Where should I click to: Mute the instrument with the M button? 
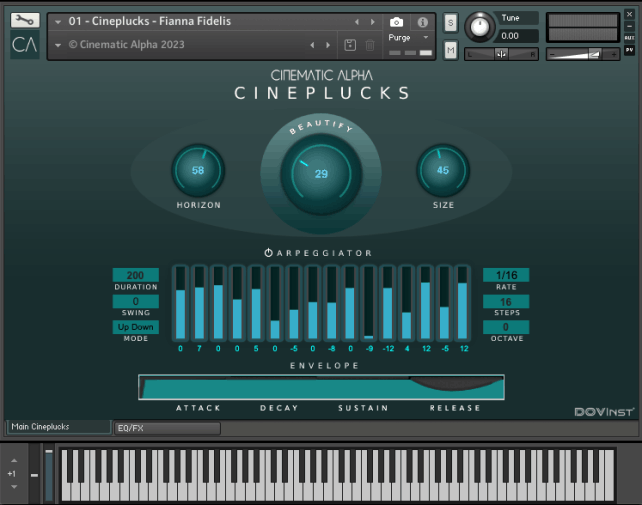[450, 50]
